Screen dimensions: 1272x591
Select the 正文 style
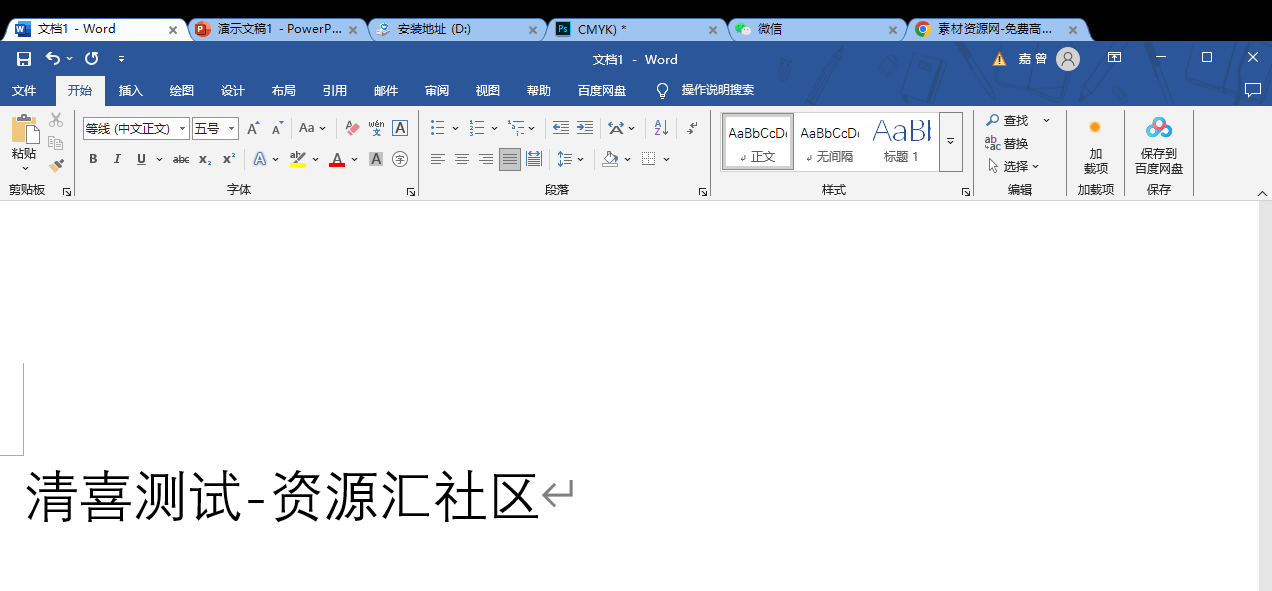pos(757,140)
